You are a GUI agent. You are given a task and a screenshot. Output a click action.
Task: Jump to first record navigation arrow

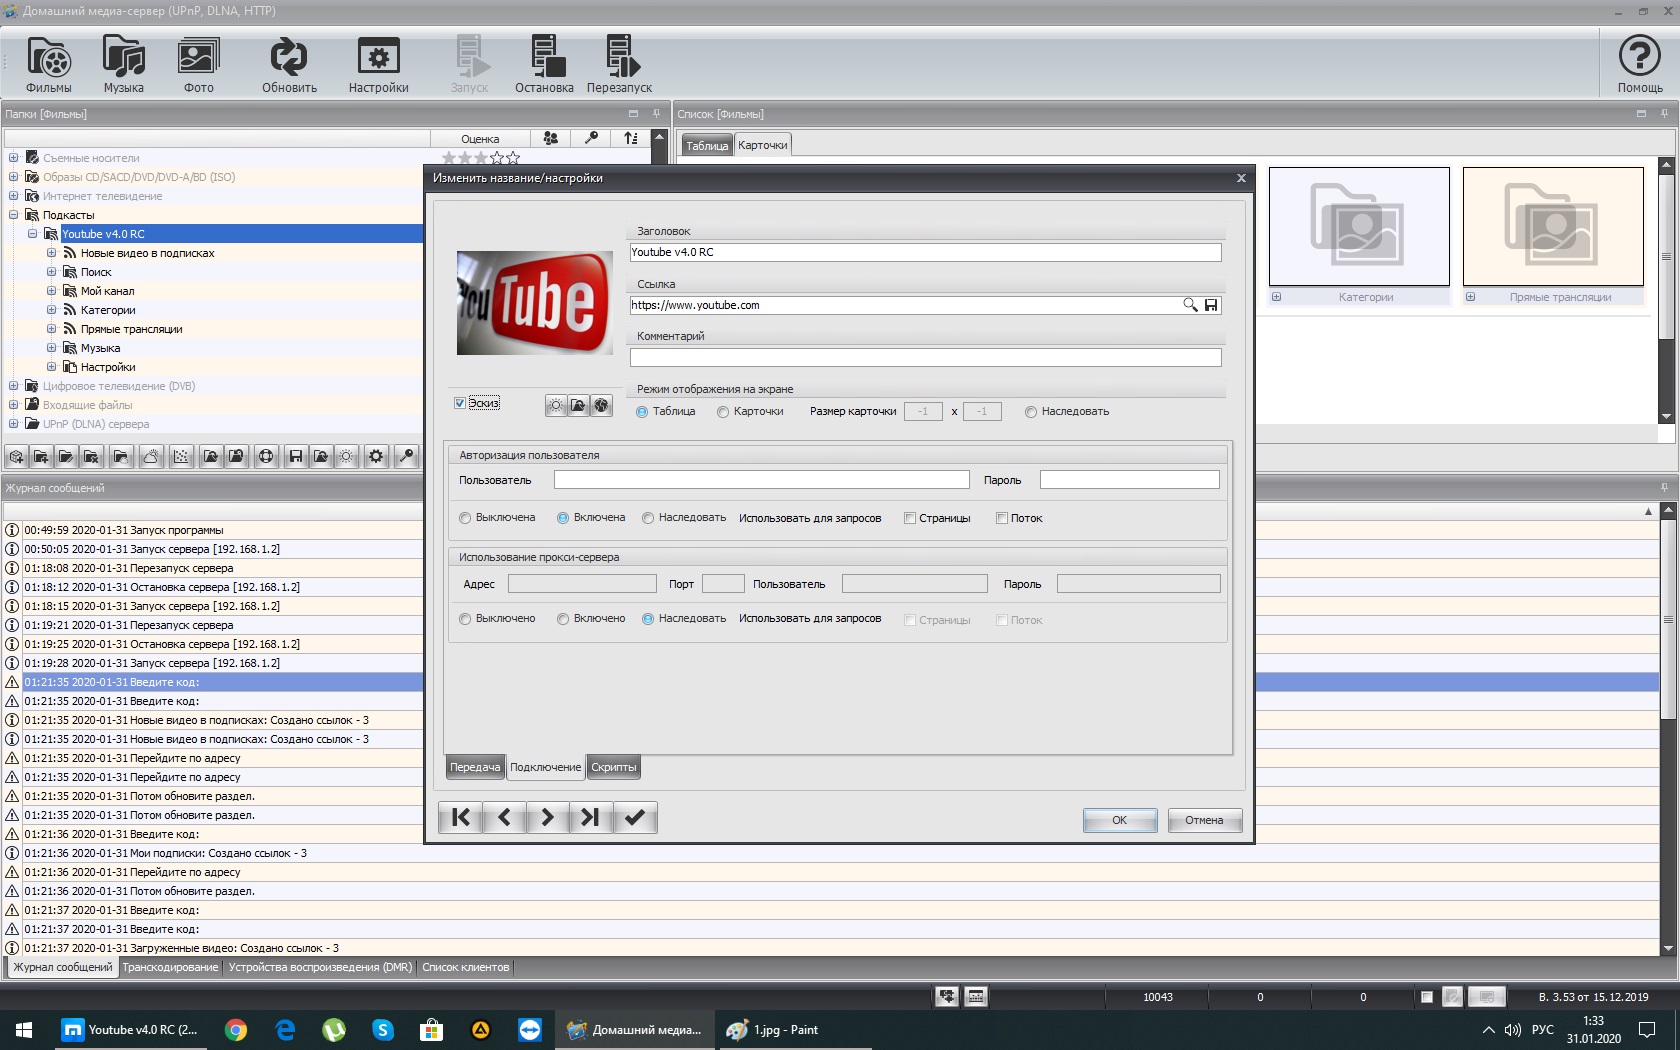(x=460, y=818)
